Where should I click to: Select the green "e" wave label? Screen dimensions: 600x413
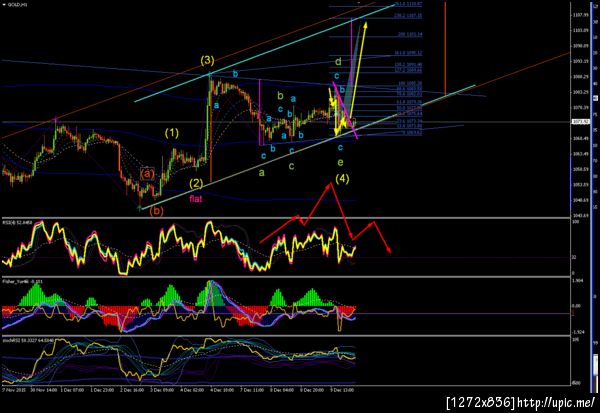[x=340, y=162]
